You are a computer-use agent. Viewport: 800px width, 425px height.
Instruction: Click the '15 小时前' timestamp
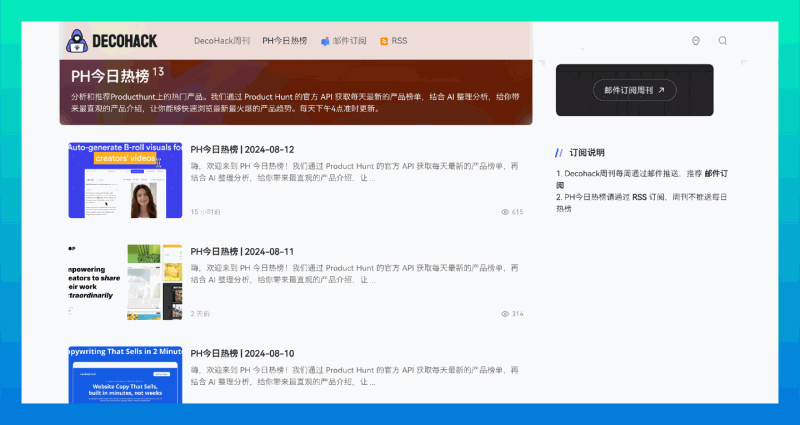(206, 212)
